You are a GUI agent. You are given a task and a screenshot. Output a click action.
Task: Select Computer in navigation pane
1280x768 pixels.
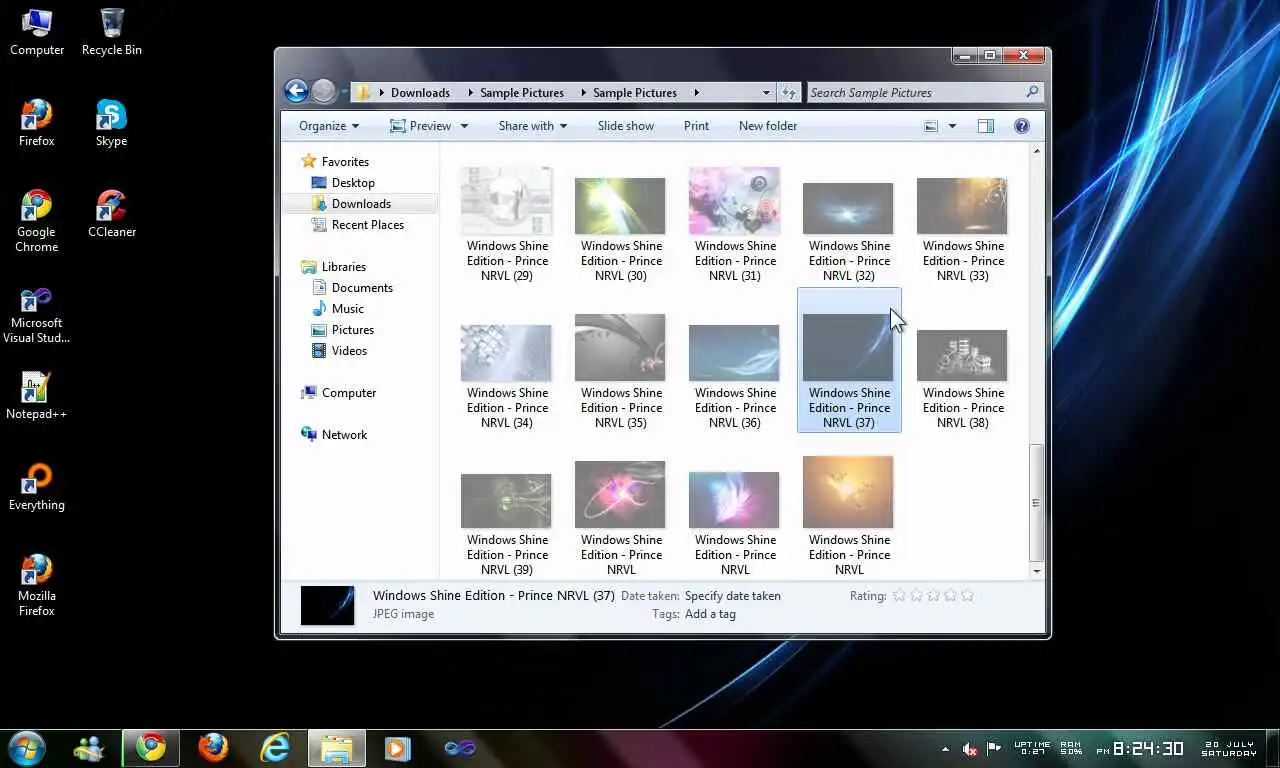[349, 392]
